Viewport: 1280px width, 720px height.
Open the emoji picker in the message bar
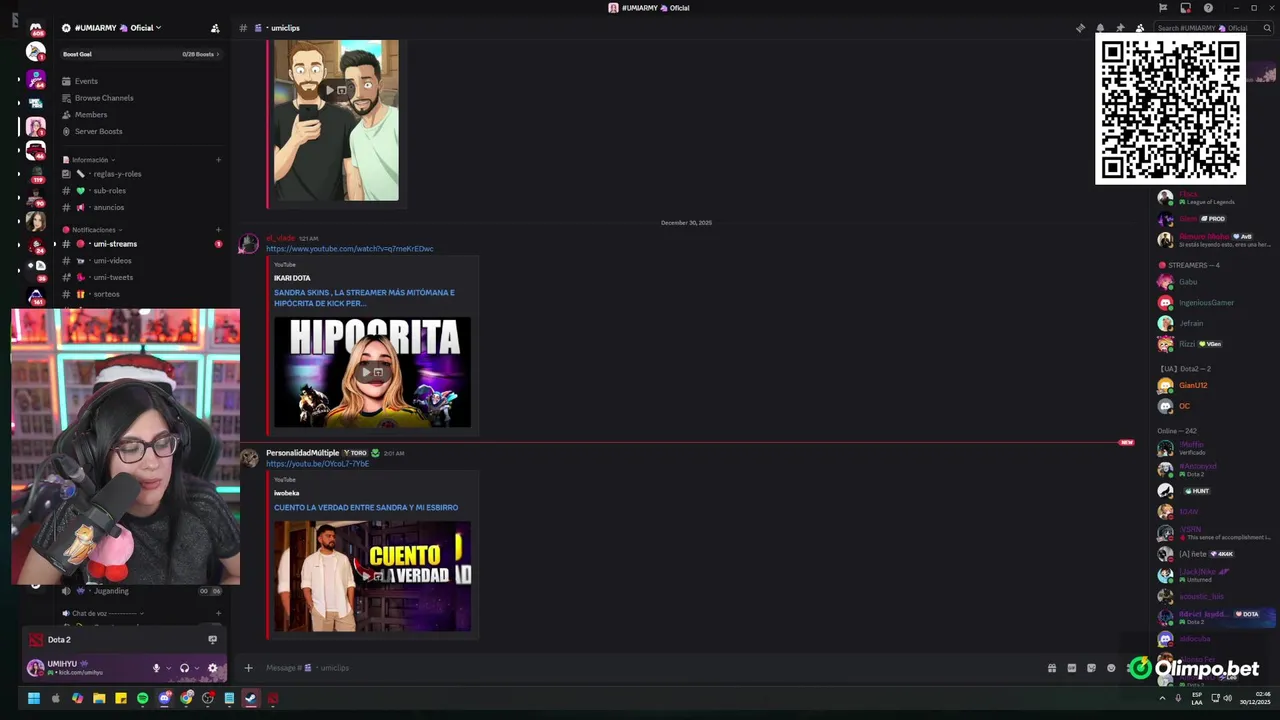tap(1111, 668)
